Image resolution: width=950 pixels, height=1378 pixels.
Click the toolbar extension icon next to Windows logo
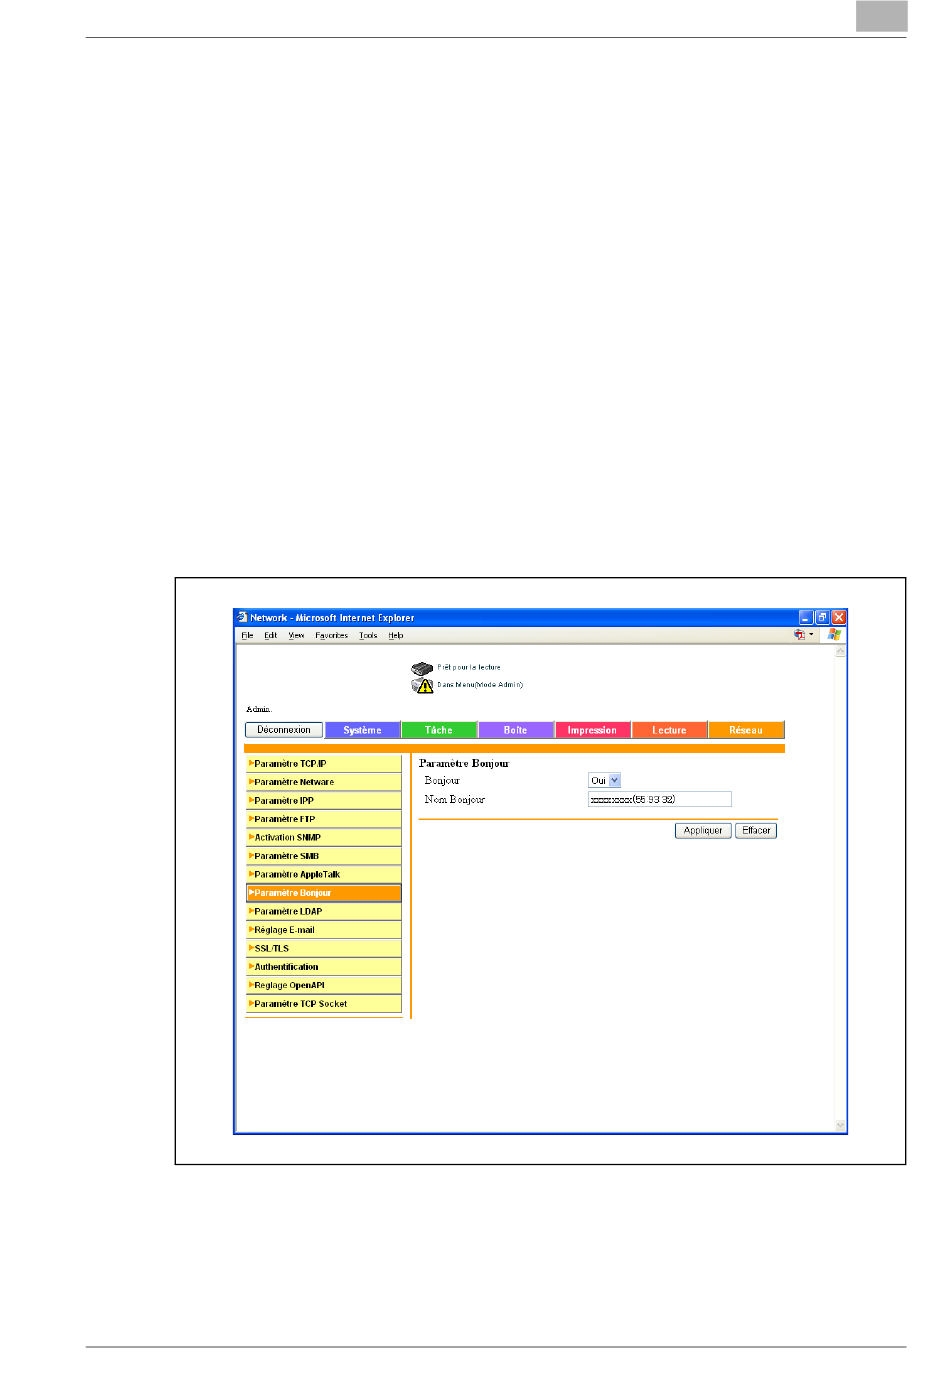click(x=800, y=635)
